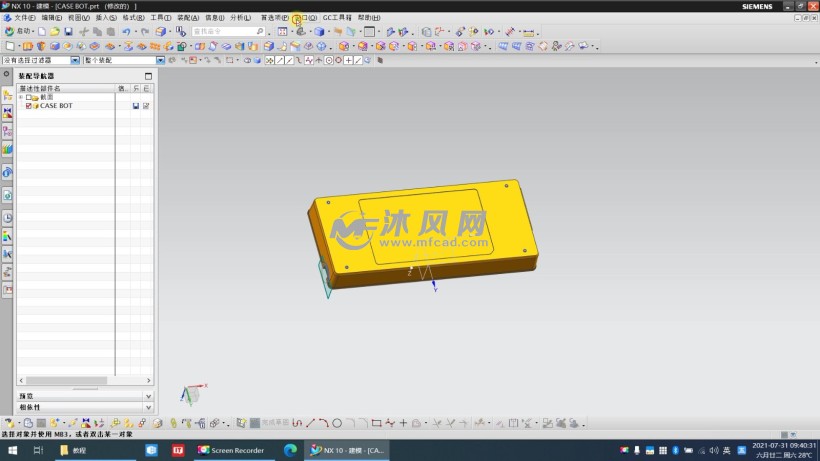Open the 帮助 (Help) menu

tap(369, 18)
